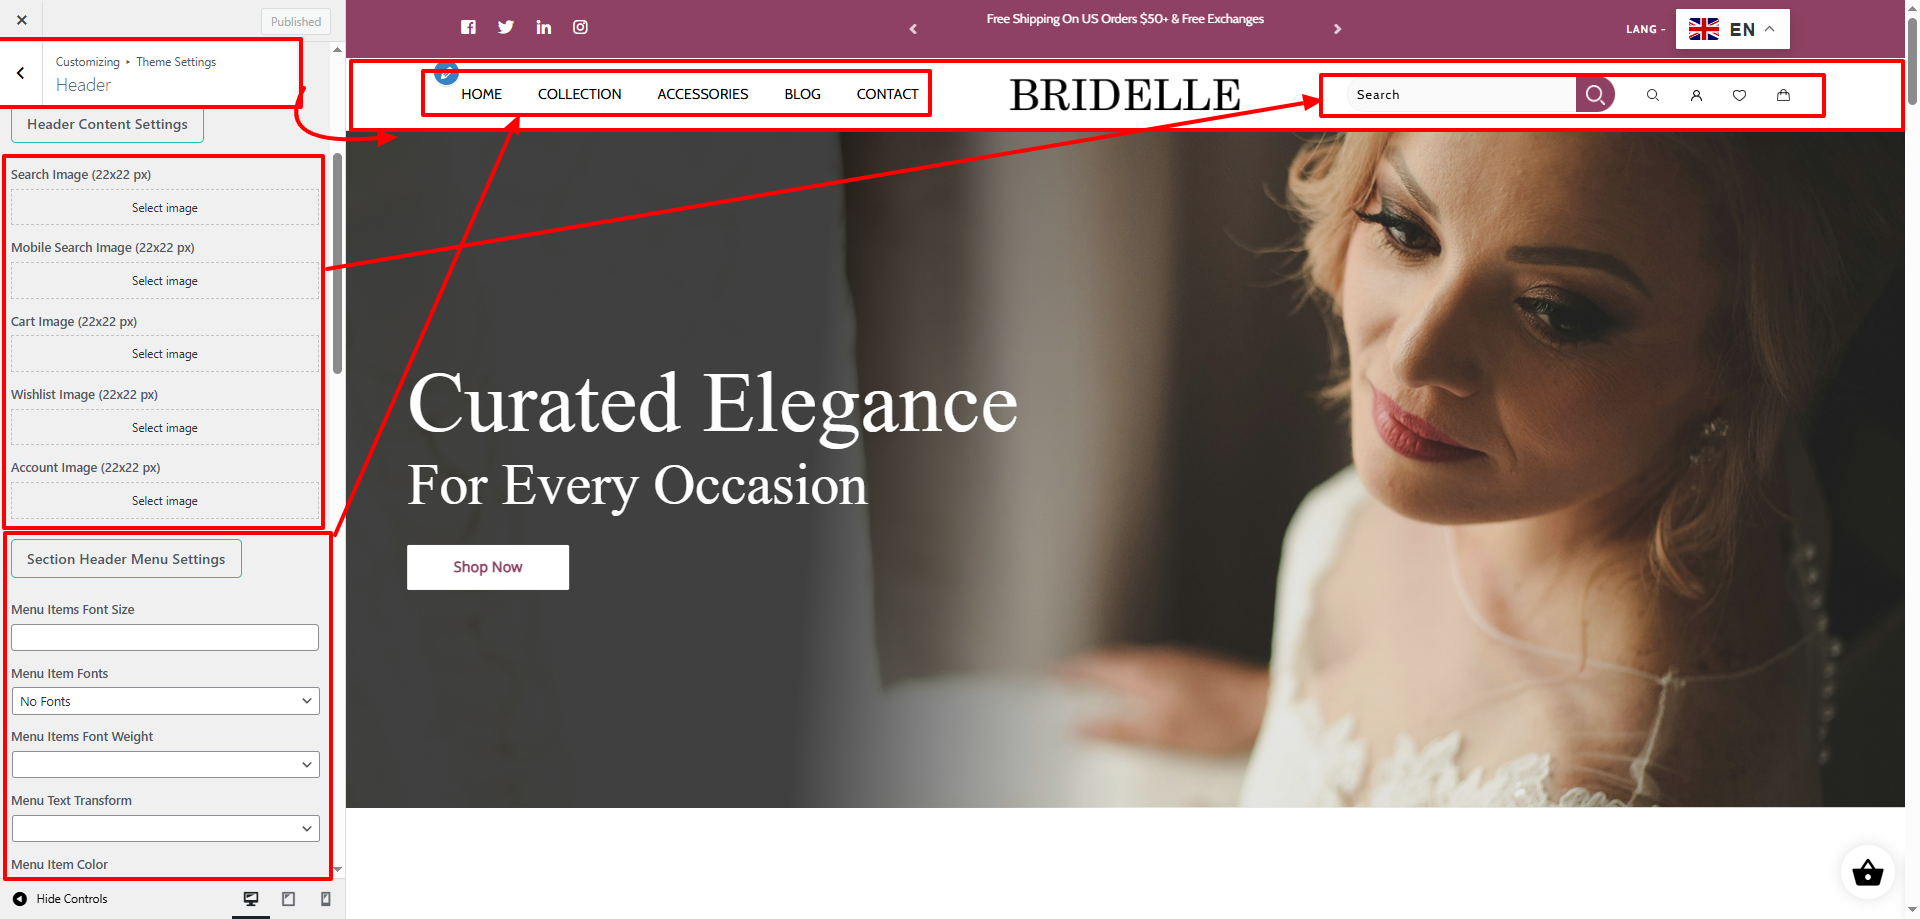The width and height of the screenshot is (1920, 919).
Task: Open the Twitter social icon
Action: tap(506, 27)
